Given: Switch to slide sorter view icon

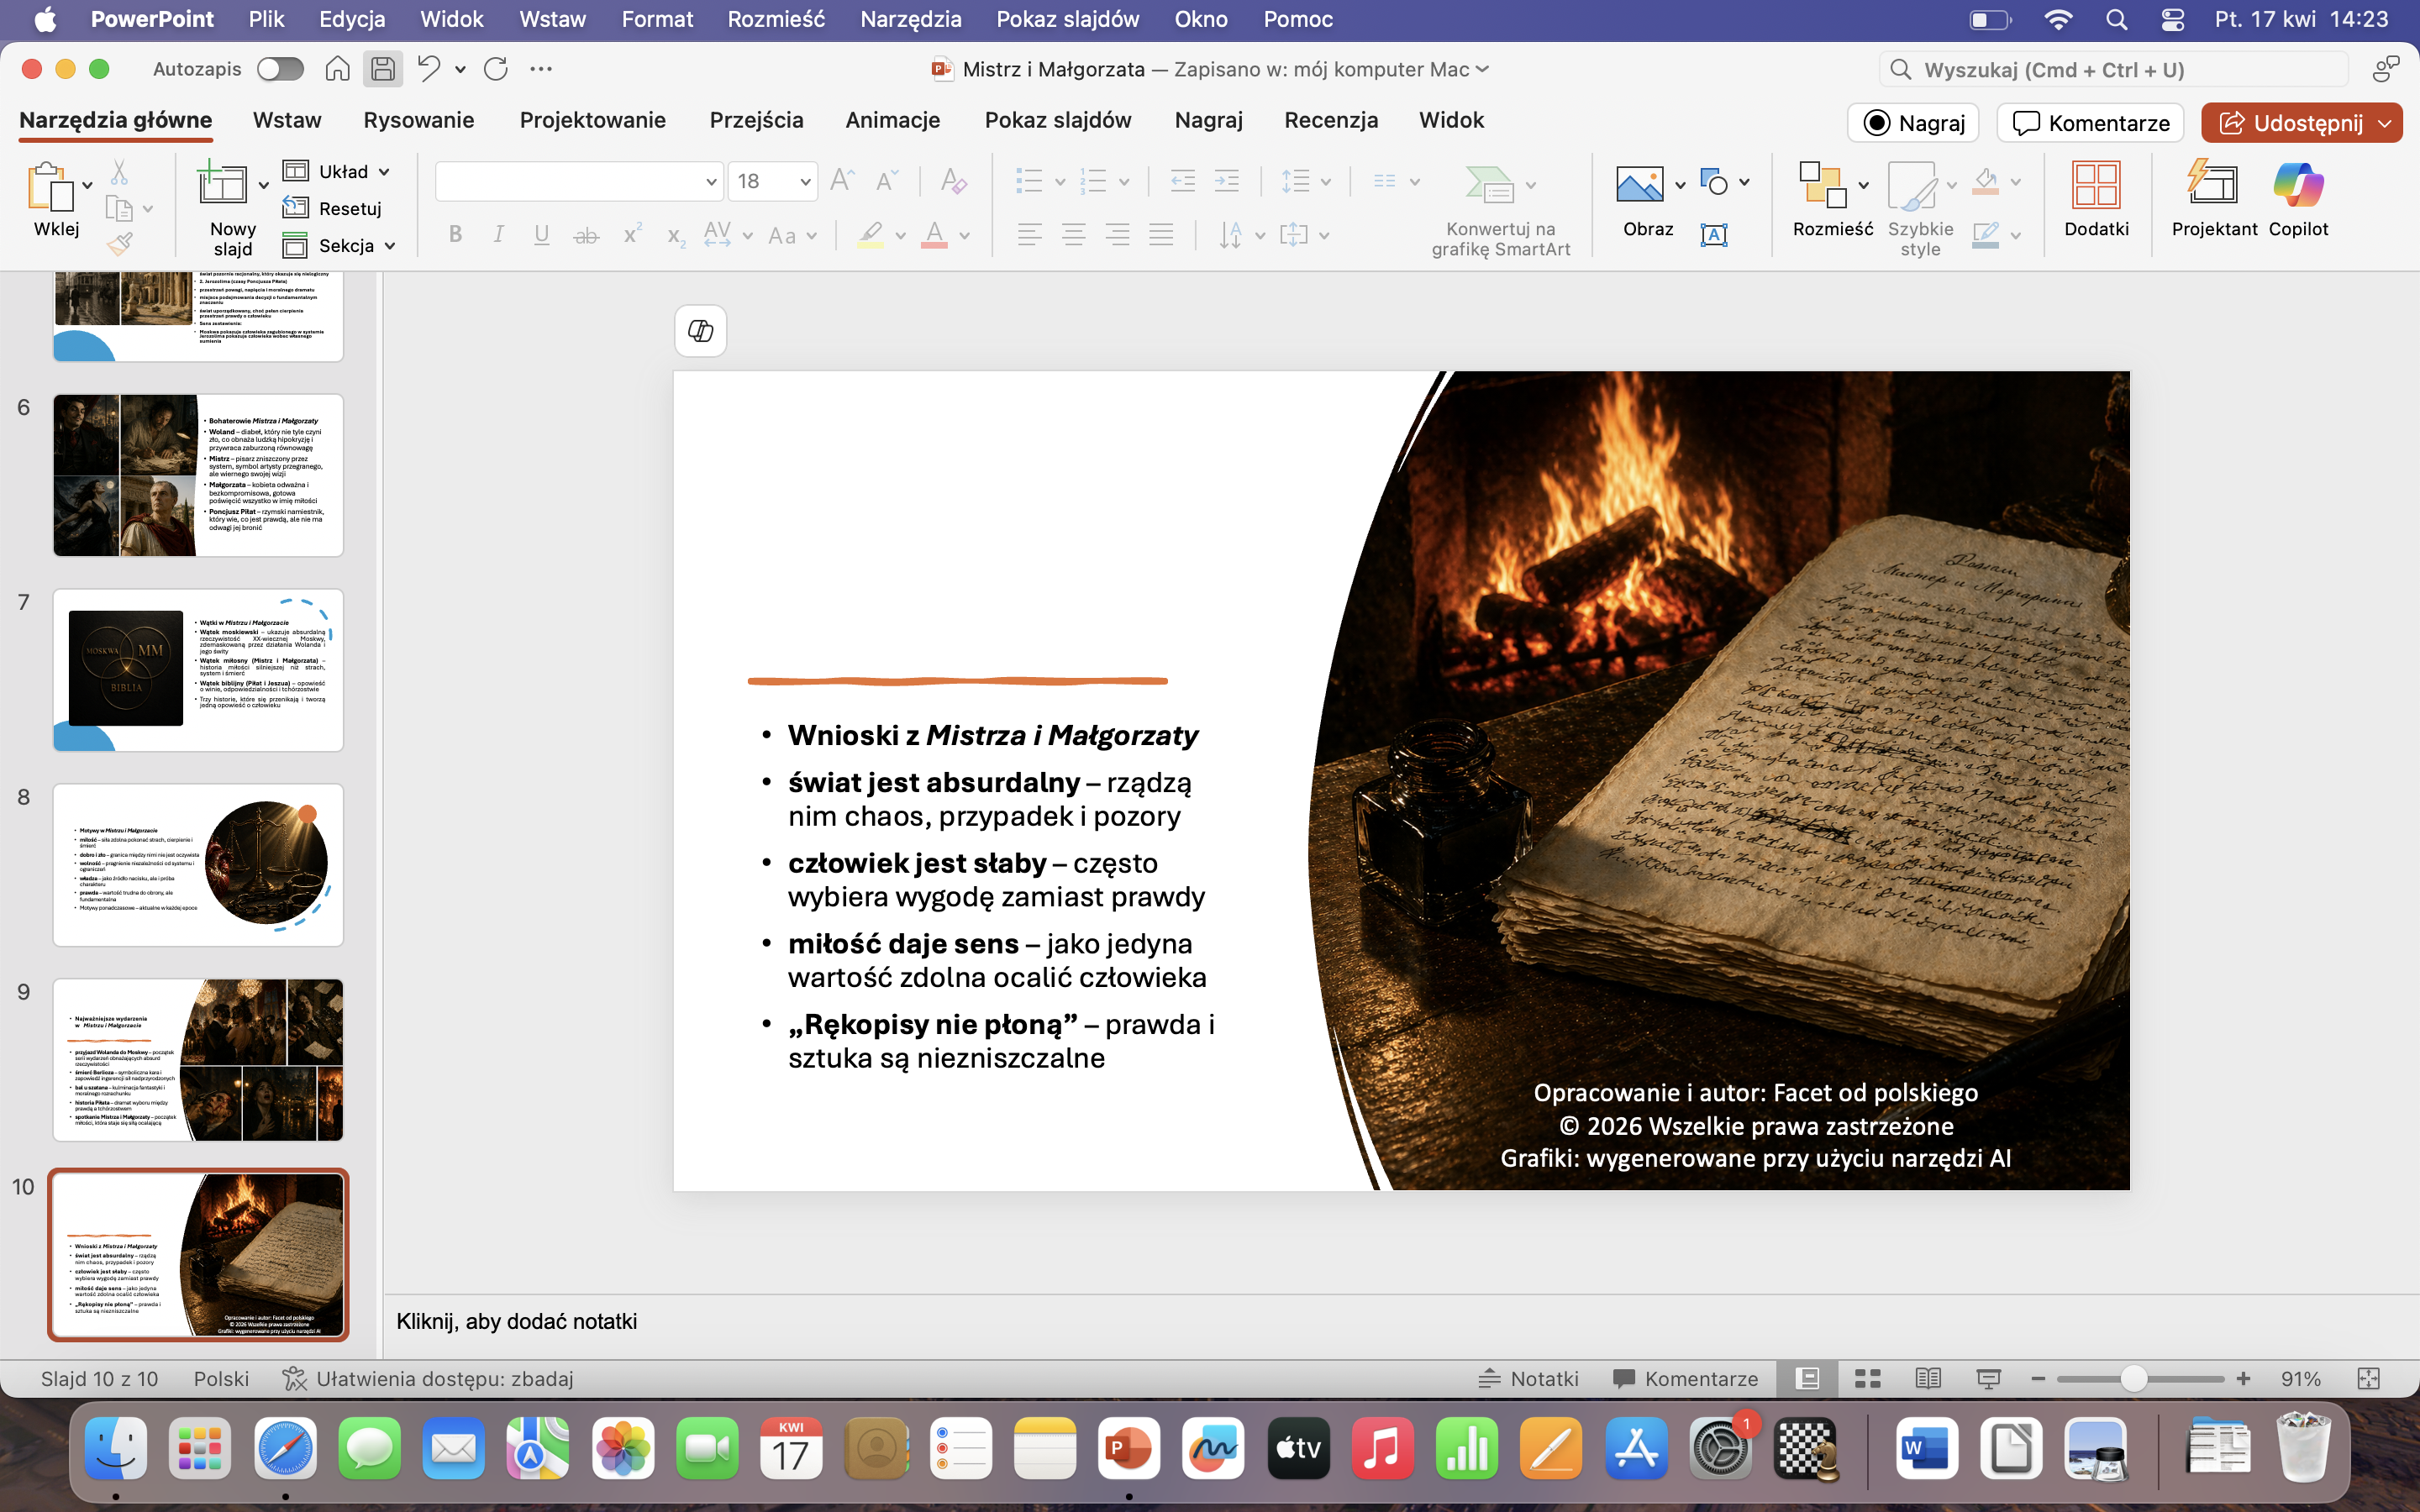Looking at the screenshot, I should click(1867, 1379).
